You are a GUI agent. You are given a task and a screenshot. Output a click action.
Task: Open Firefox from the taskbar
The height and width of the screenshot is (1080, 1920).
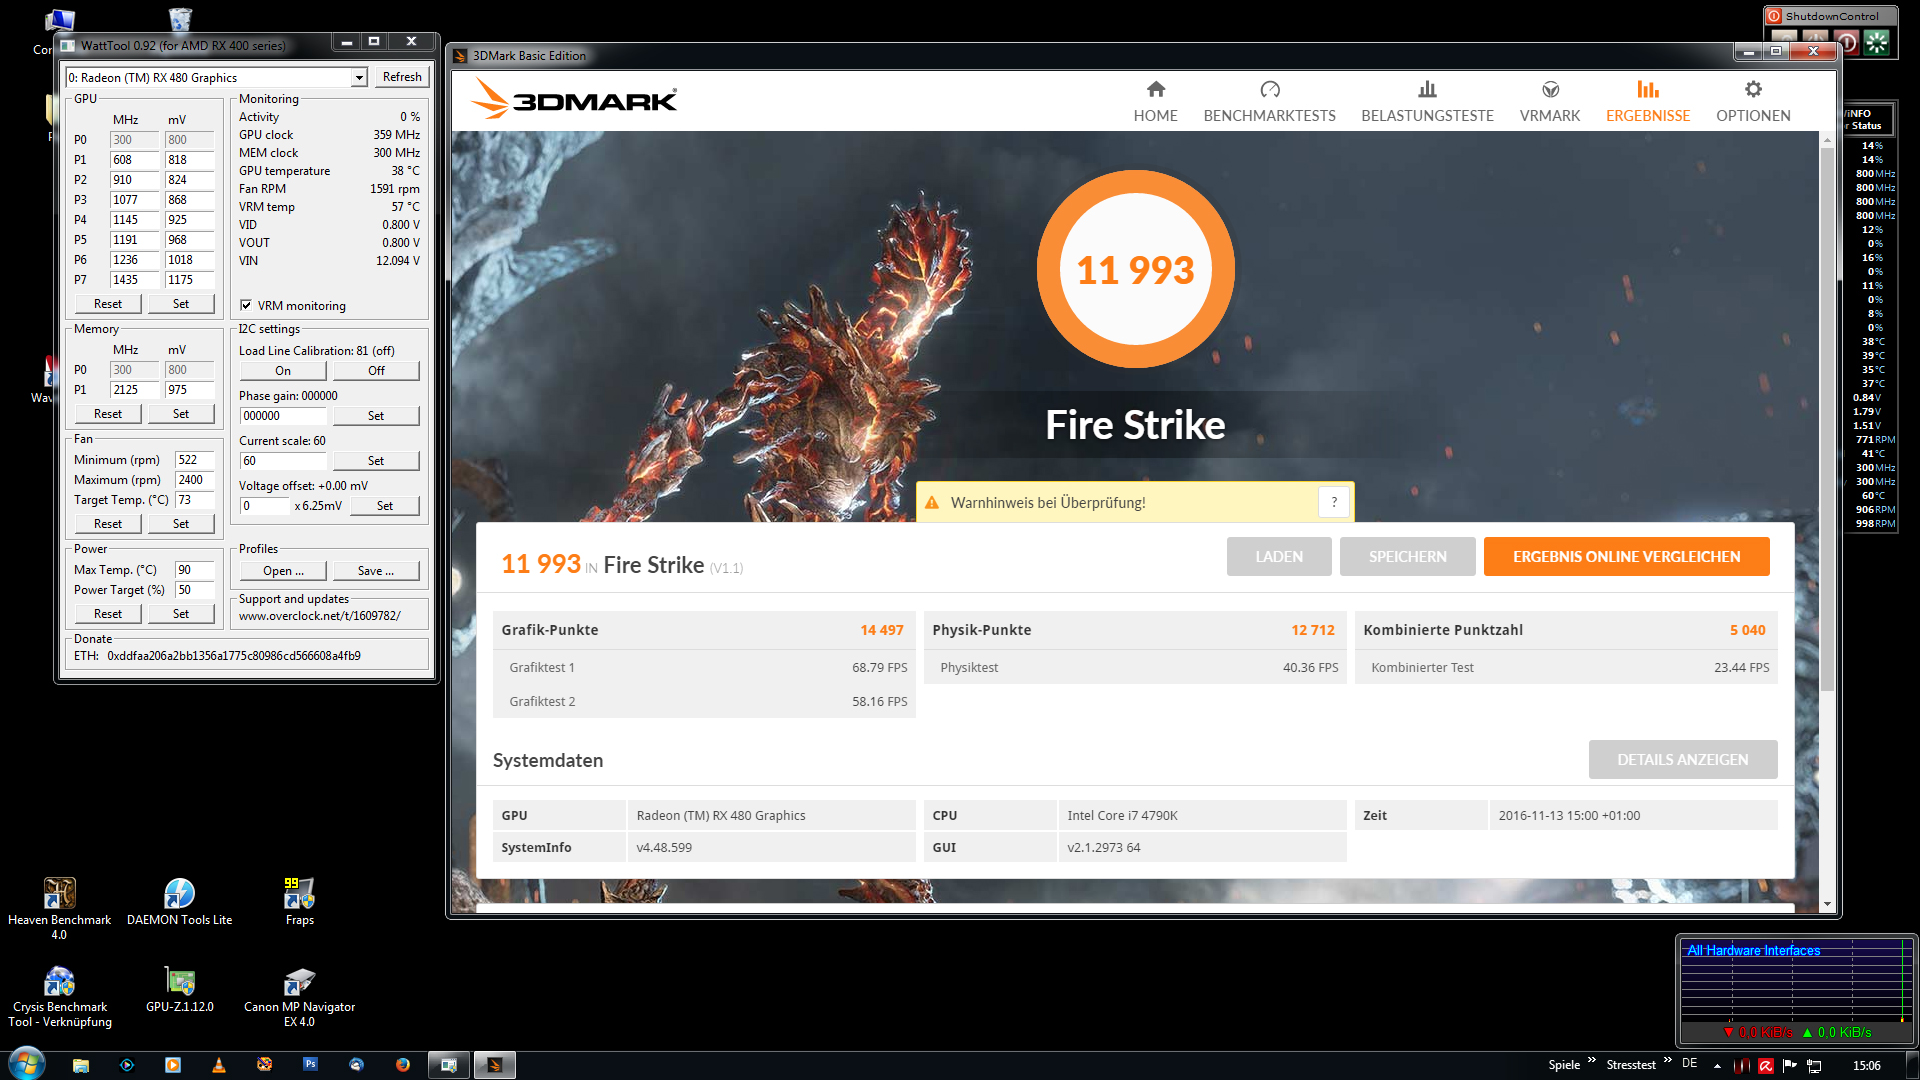tap(402, 1065)
